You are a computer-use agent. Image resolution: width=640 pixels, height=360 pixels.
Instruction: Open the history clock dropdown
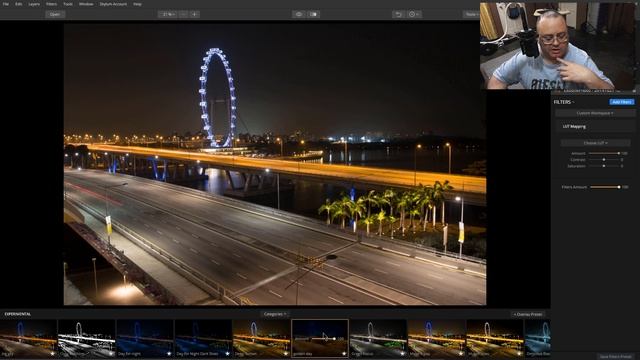pos(413,14)
